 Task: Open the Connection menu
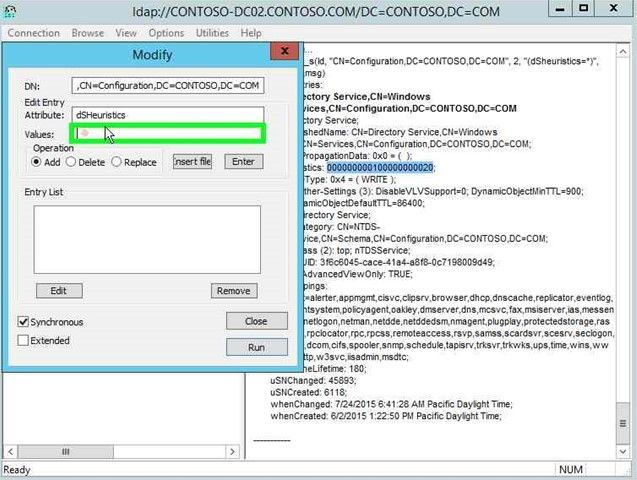(x=34, y=33)
